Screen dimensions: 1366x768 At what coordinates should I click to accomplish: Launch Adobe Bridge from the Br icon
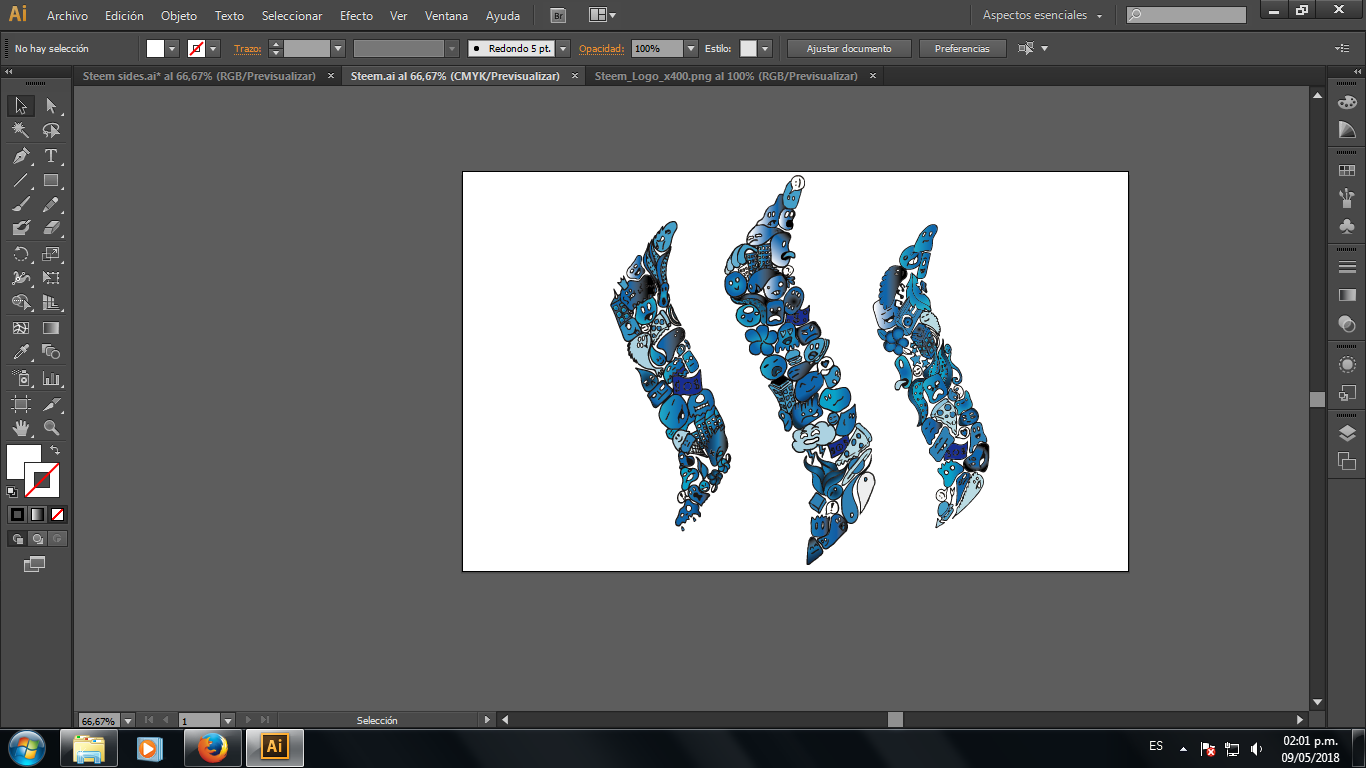click(559, 15)
